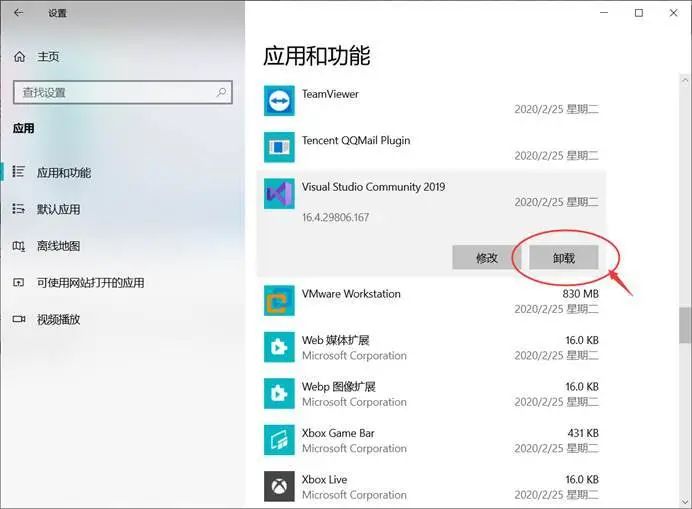Click the Visual Studio Community 2019 icon
This screenshot has height=509, width=692.
point(278,194)
